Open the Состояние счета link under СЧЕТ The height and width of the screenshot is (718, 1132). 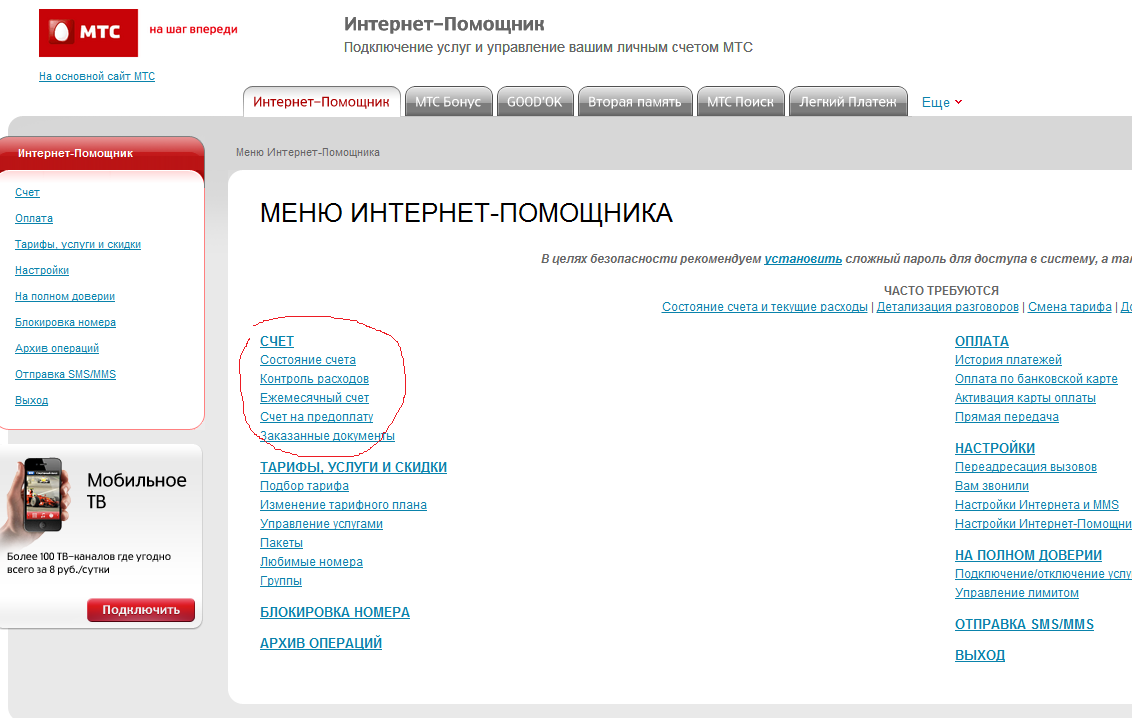click(x=308, y=359)
